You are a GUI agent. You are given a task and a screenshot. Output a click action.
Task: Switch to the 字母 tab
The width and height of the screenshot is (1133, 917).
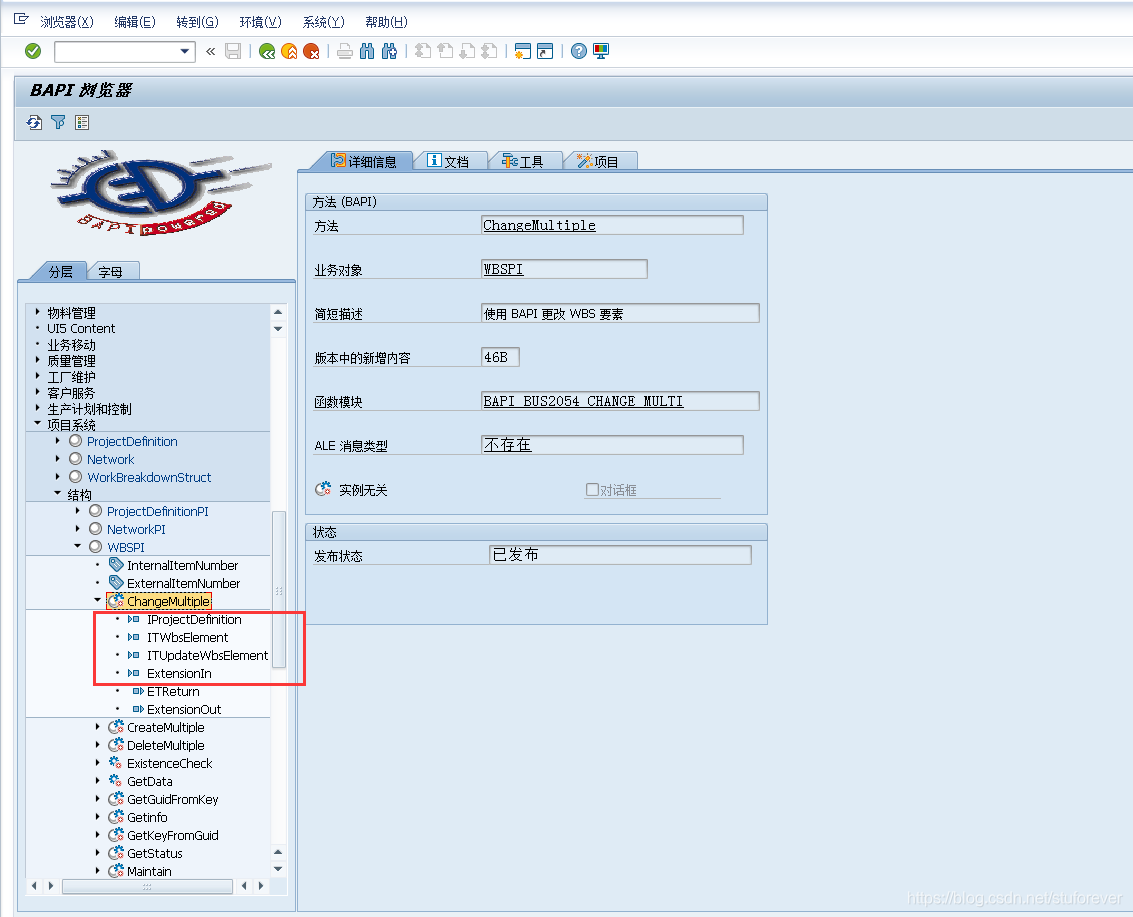tap(111, 272)
